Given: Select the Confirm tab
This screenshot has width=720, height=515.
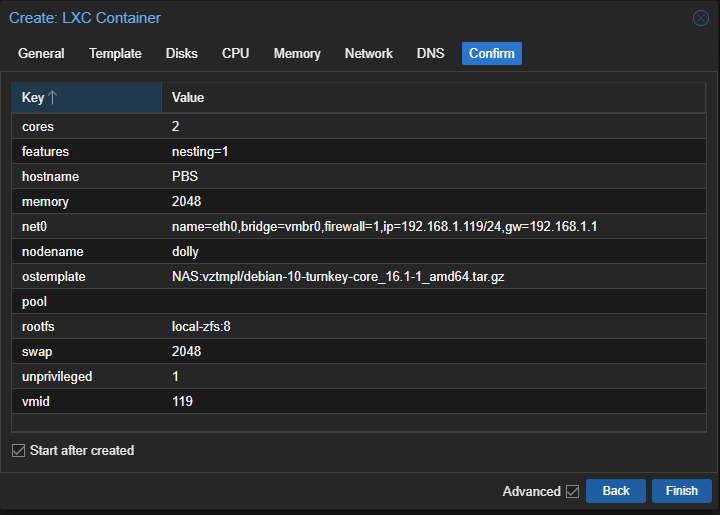Looking at the screenshot, I should [x=492, y=54].
